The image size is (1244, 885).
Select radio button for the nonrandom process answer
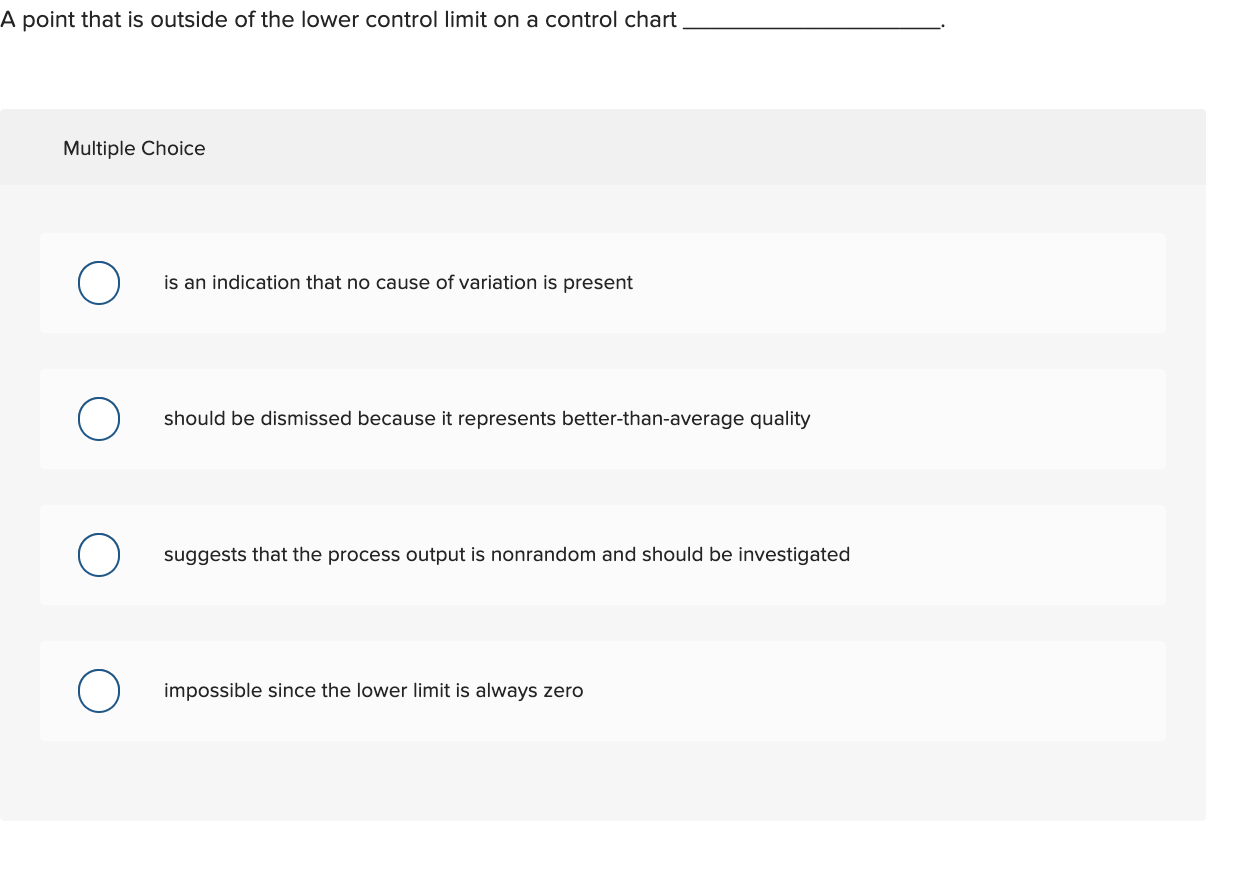click(98, 555)
